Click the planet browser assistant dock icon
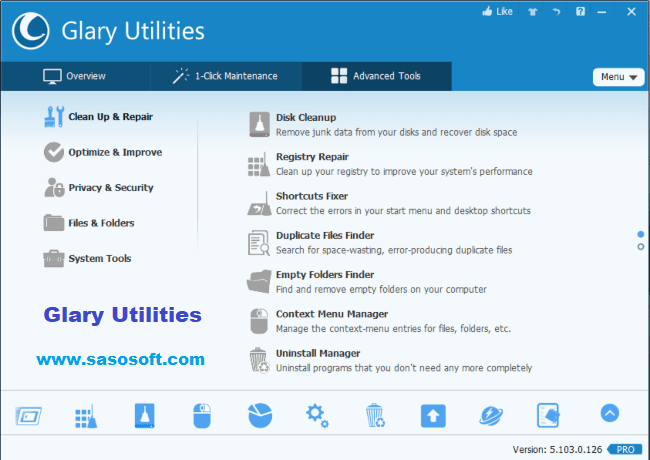 (491, 416)
